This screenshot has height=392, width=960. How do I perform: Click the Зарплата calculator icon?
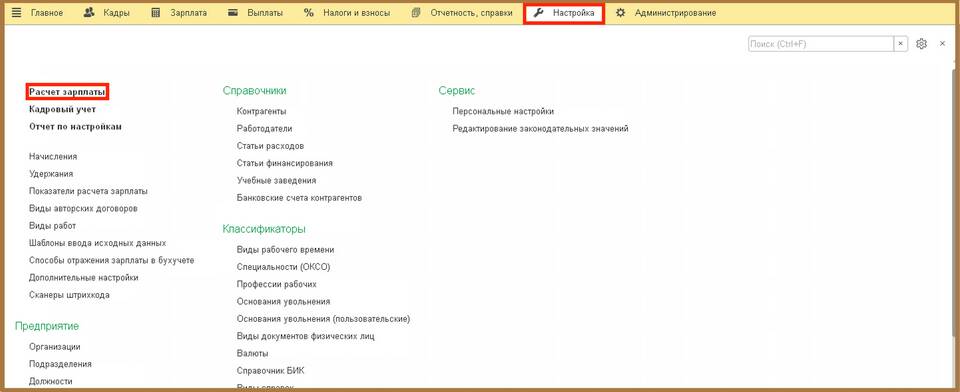156,13
